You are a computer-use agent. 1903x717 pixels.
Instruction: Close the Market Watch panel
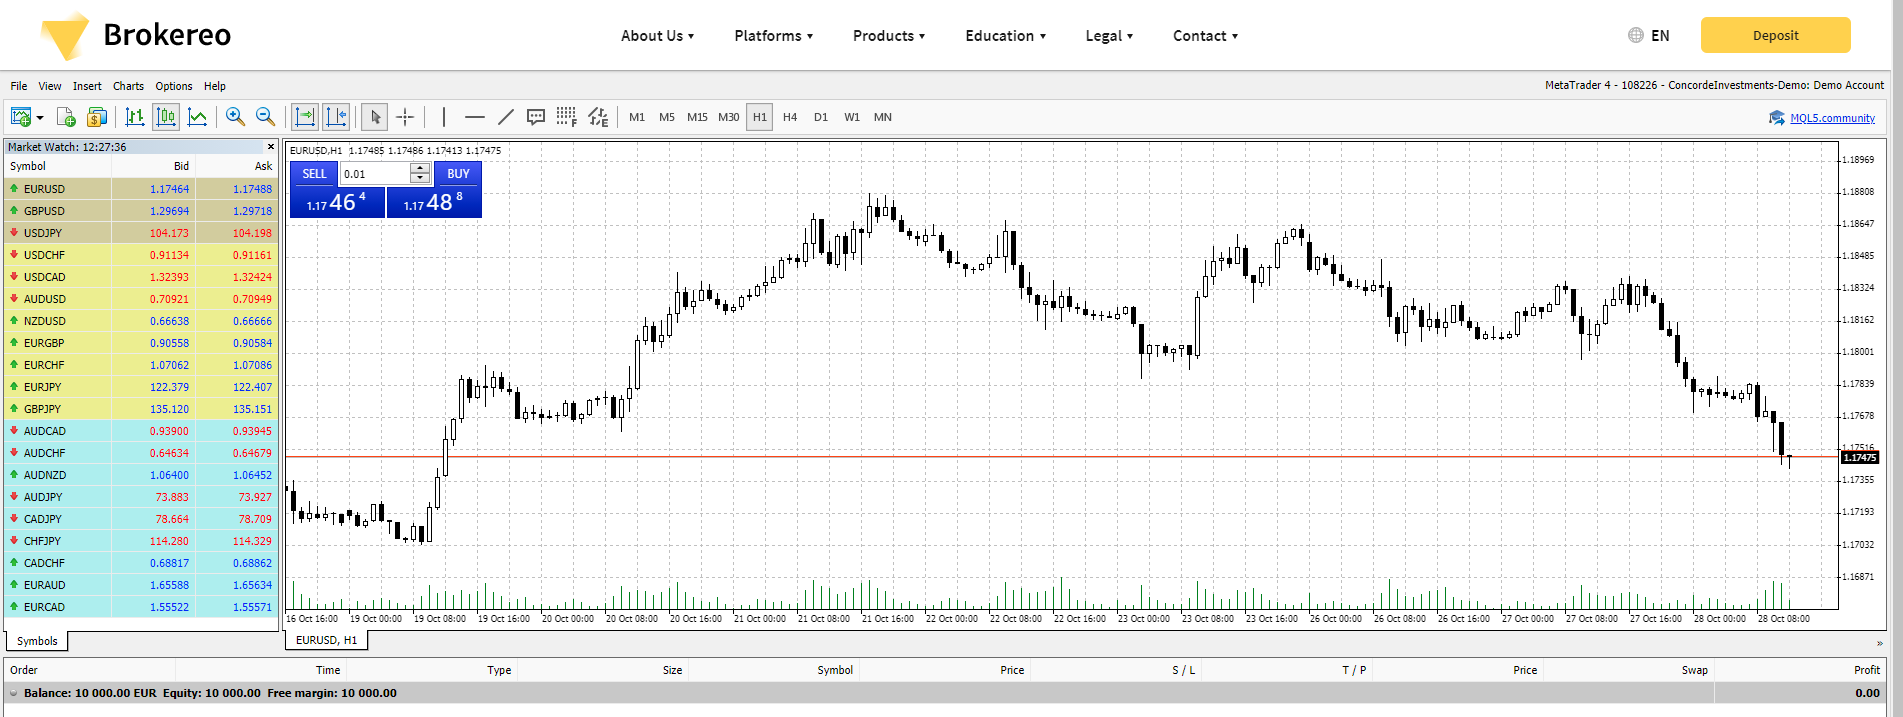click(270, 147)
